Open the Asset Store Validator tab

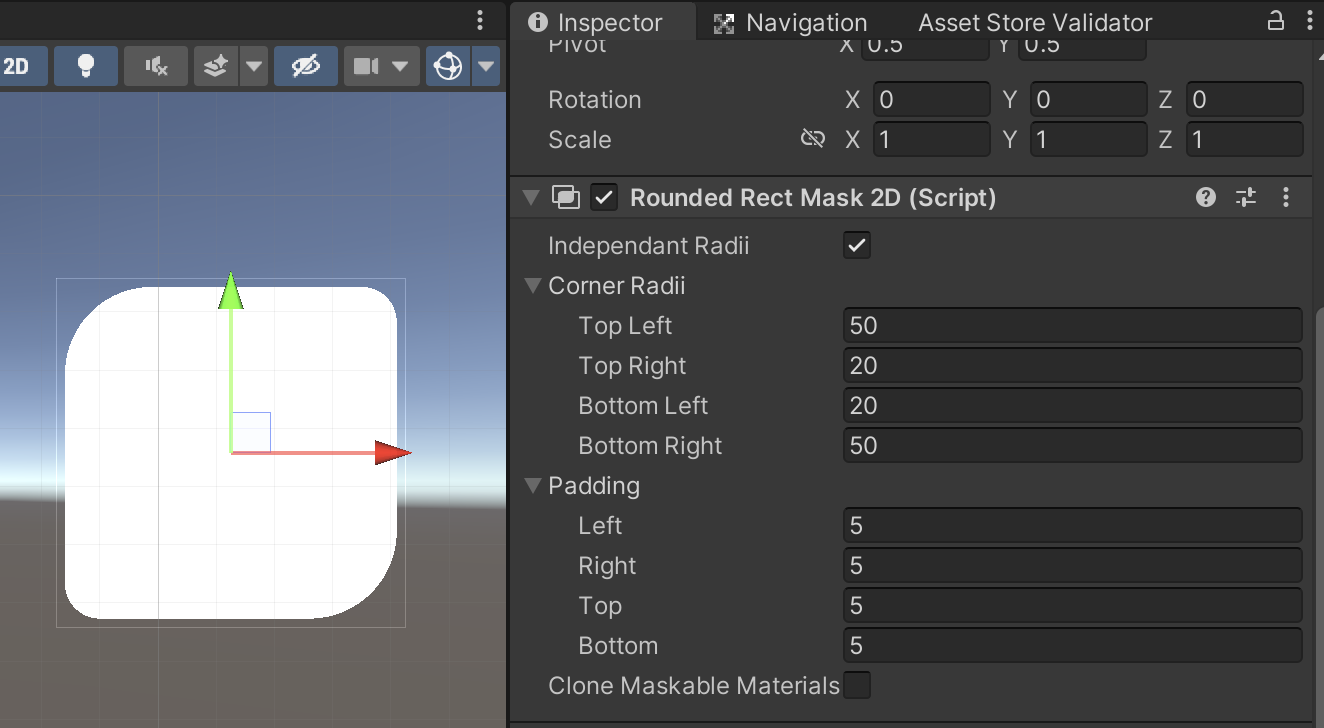click(x=1035, y=22)
